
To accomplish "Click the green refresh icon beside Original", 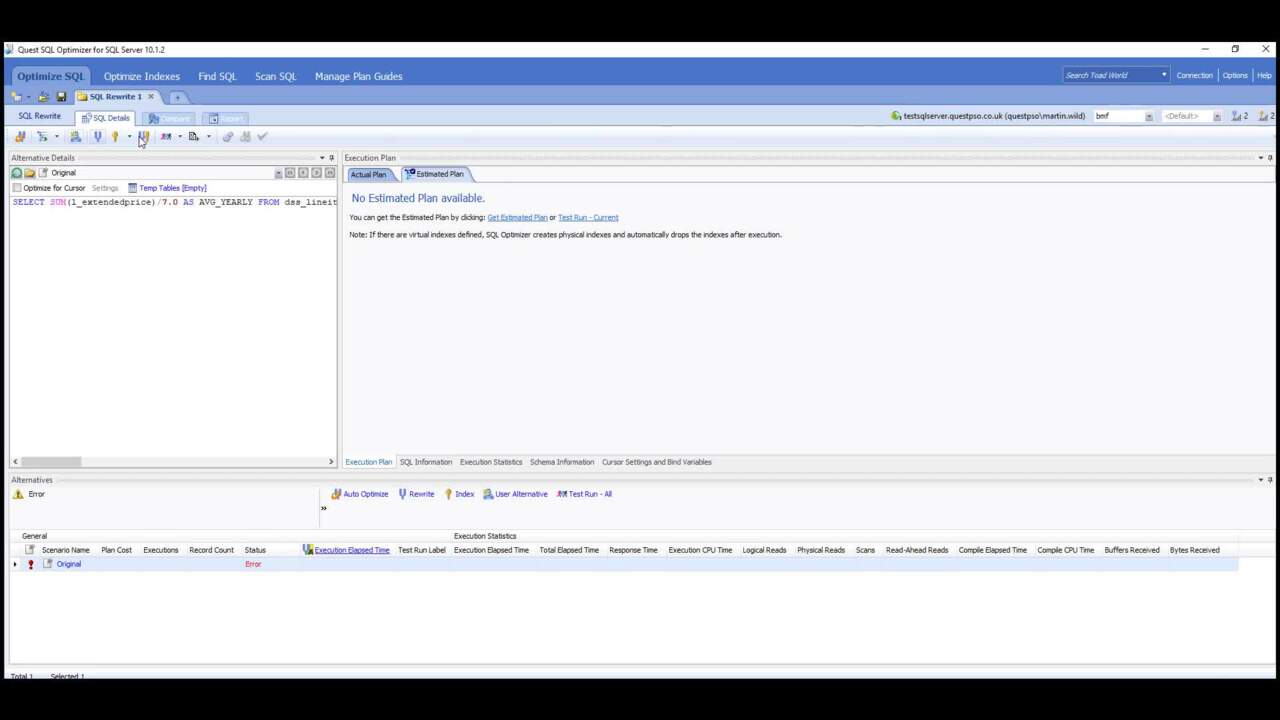I will tap(16, 173).
